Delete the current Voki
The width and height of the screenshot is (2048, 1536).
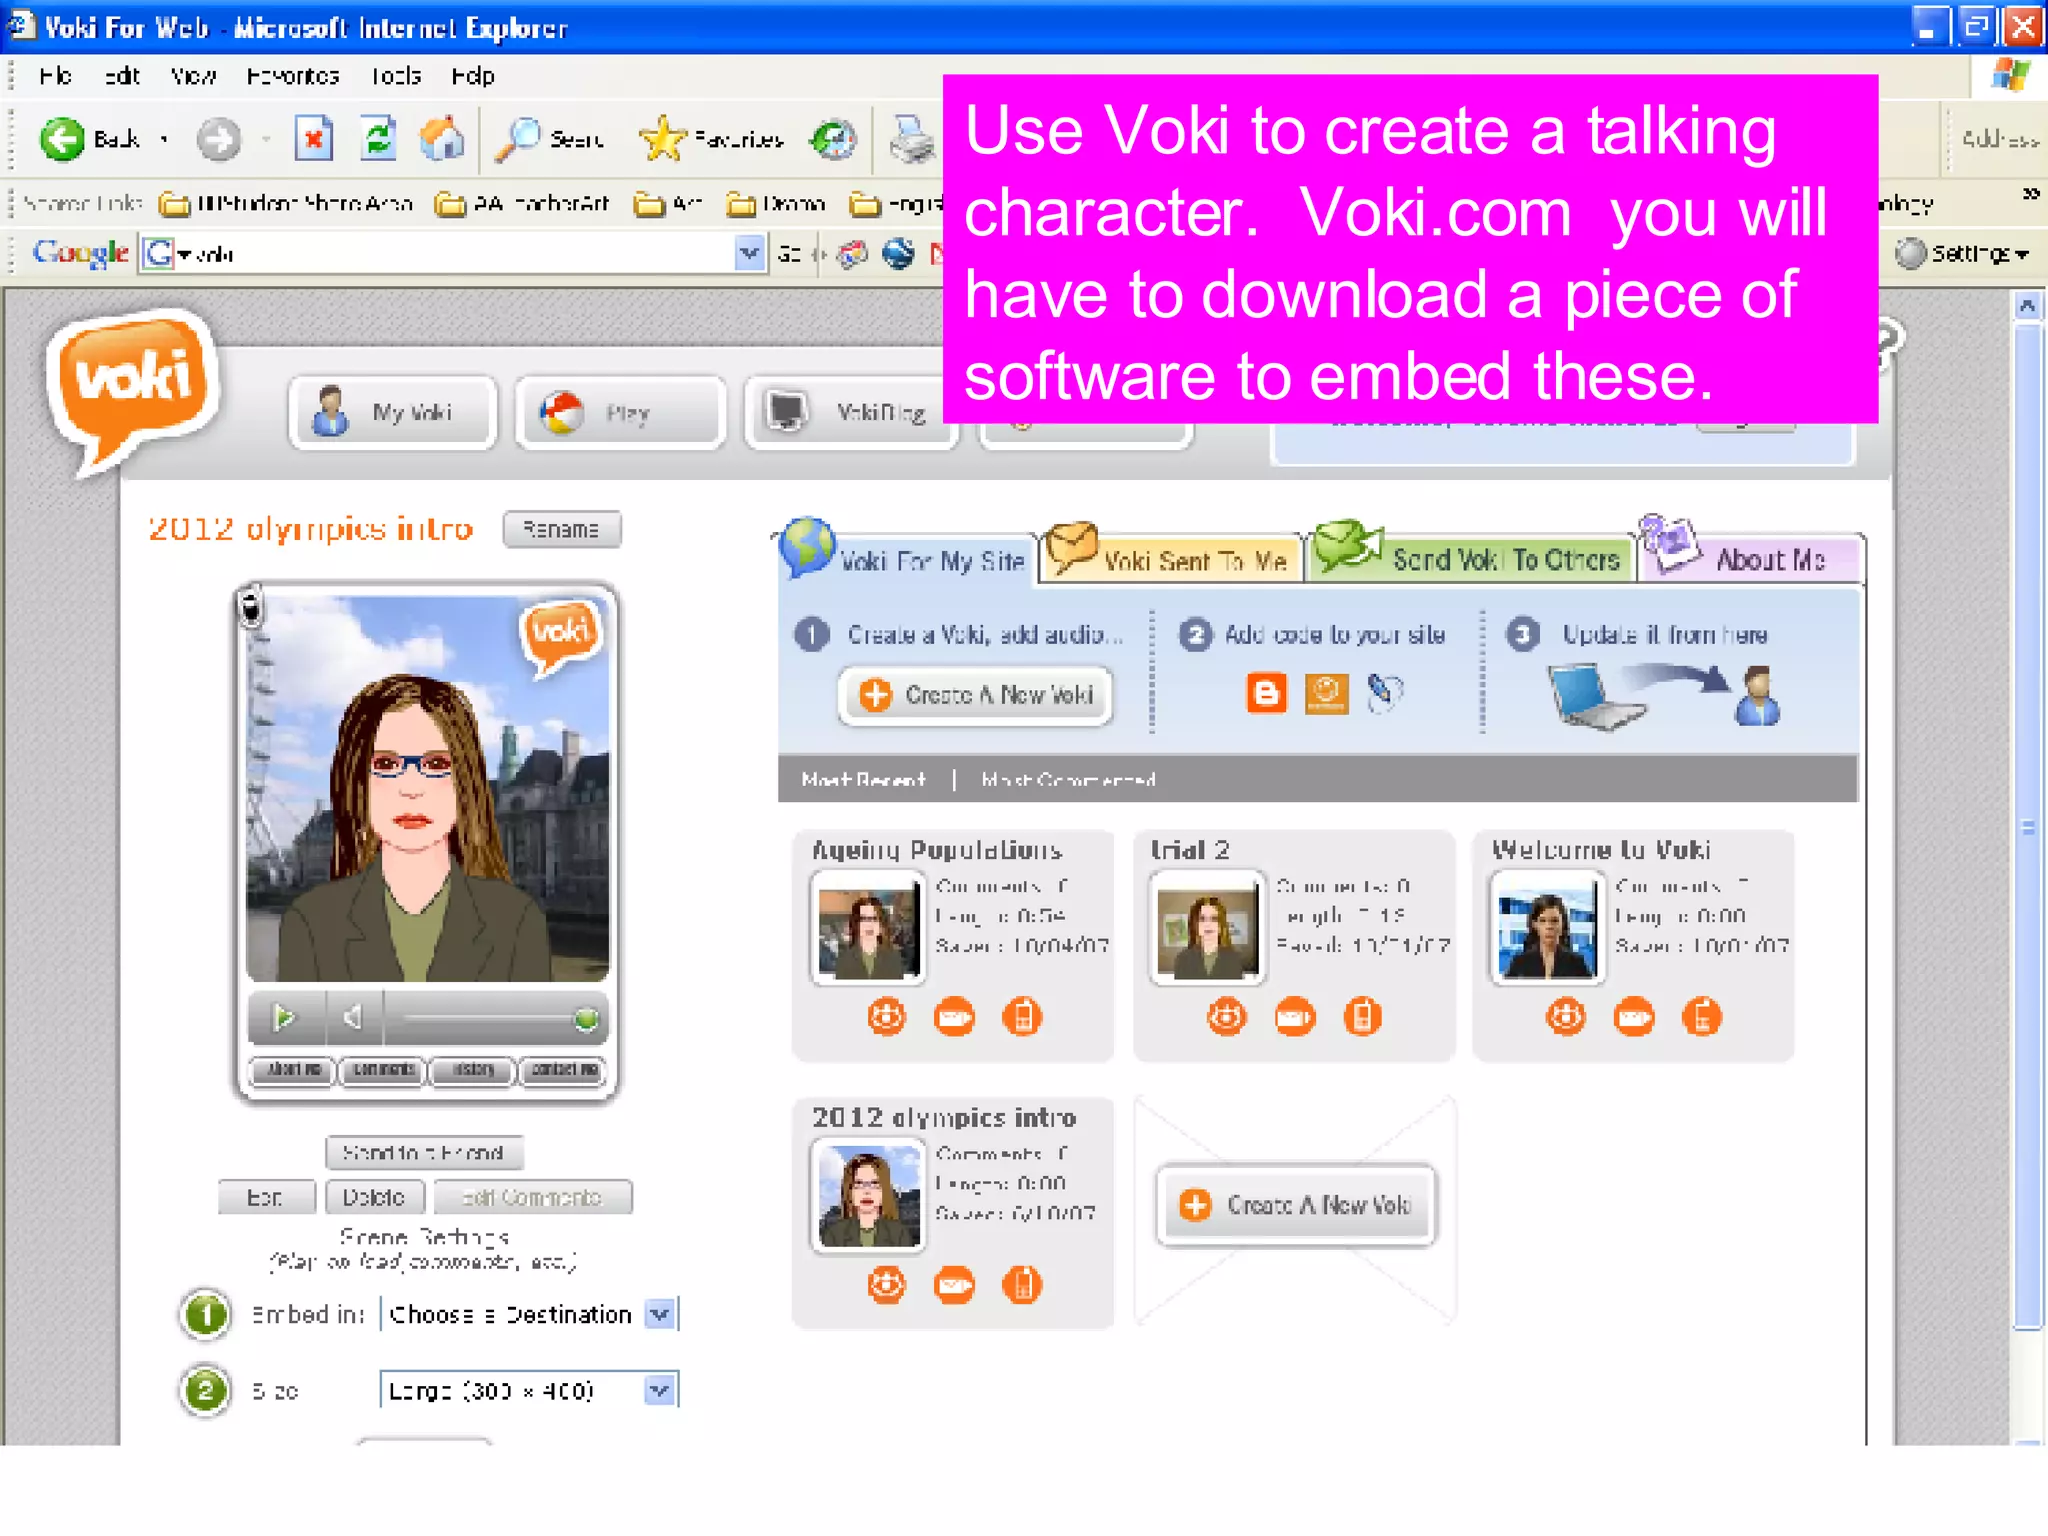click(374, 1197)
